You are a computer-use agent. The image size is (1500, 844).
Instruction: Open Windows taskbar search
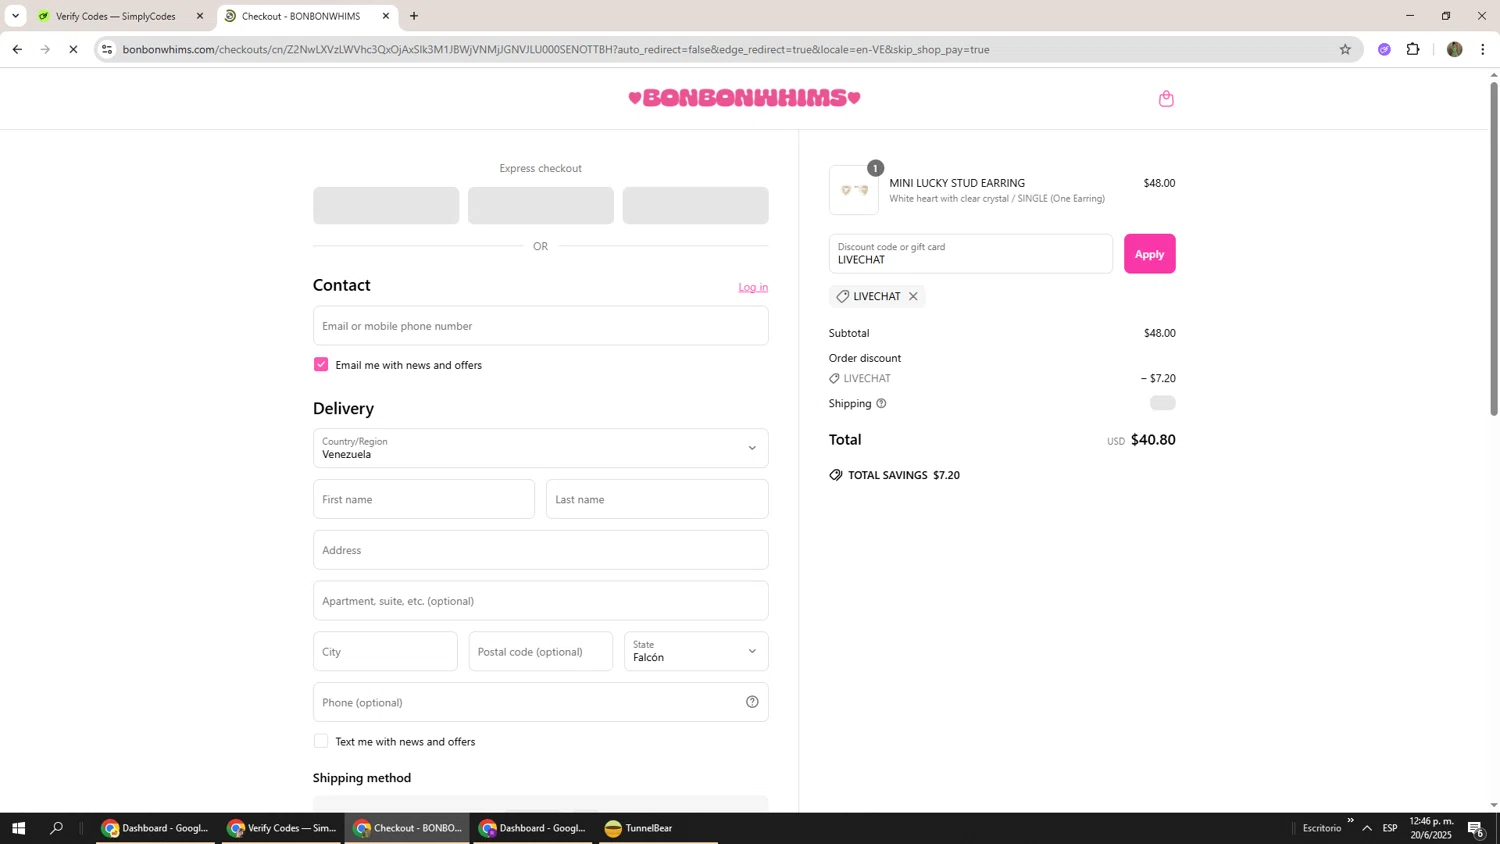pyautogui.click(x=56, y=828)
